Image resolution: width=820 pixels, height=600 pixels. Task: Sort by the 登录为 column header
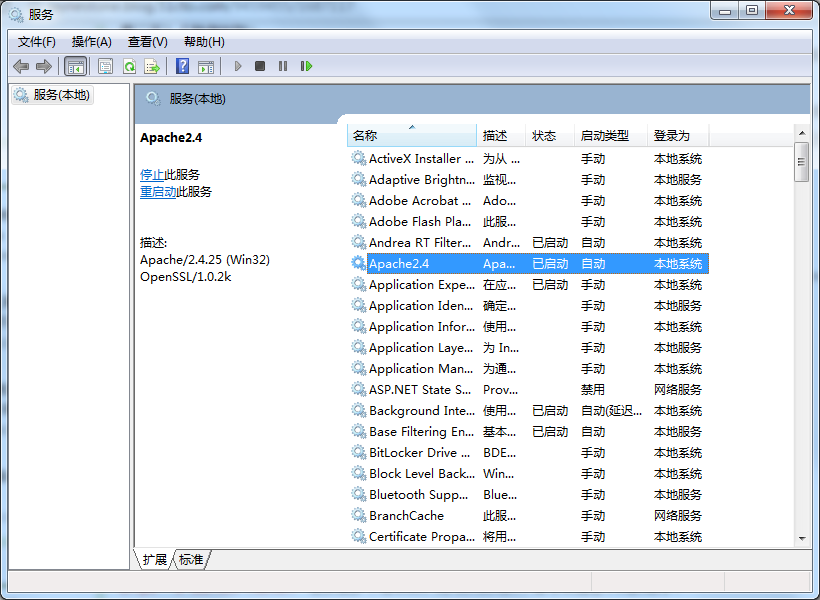(678, 135)
